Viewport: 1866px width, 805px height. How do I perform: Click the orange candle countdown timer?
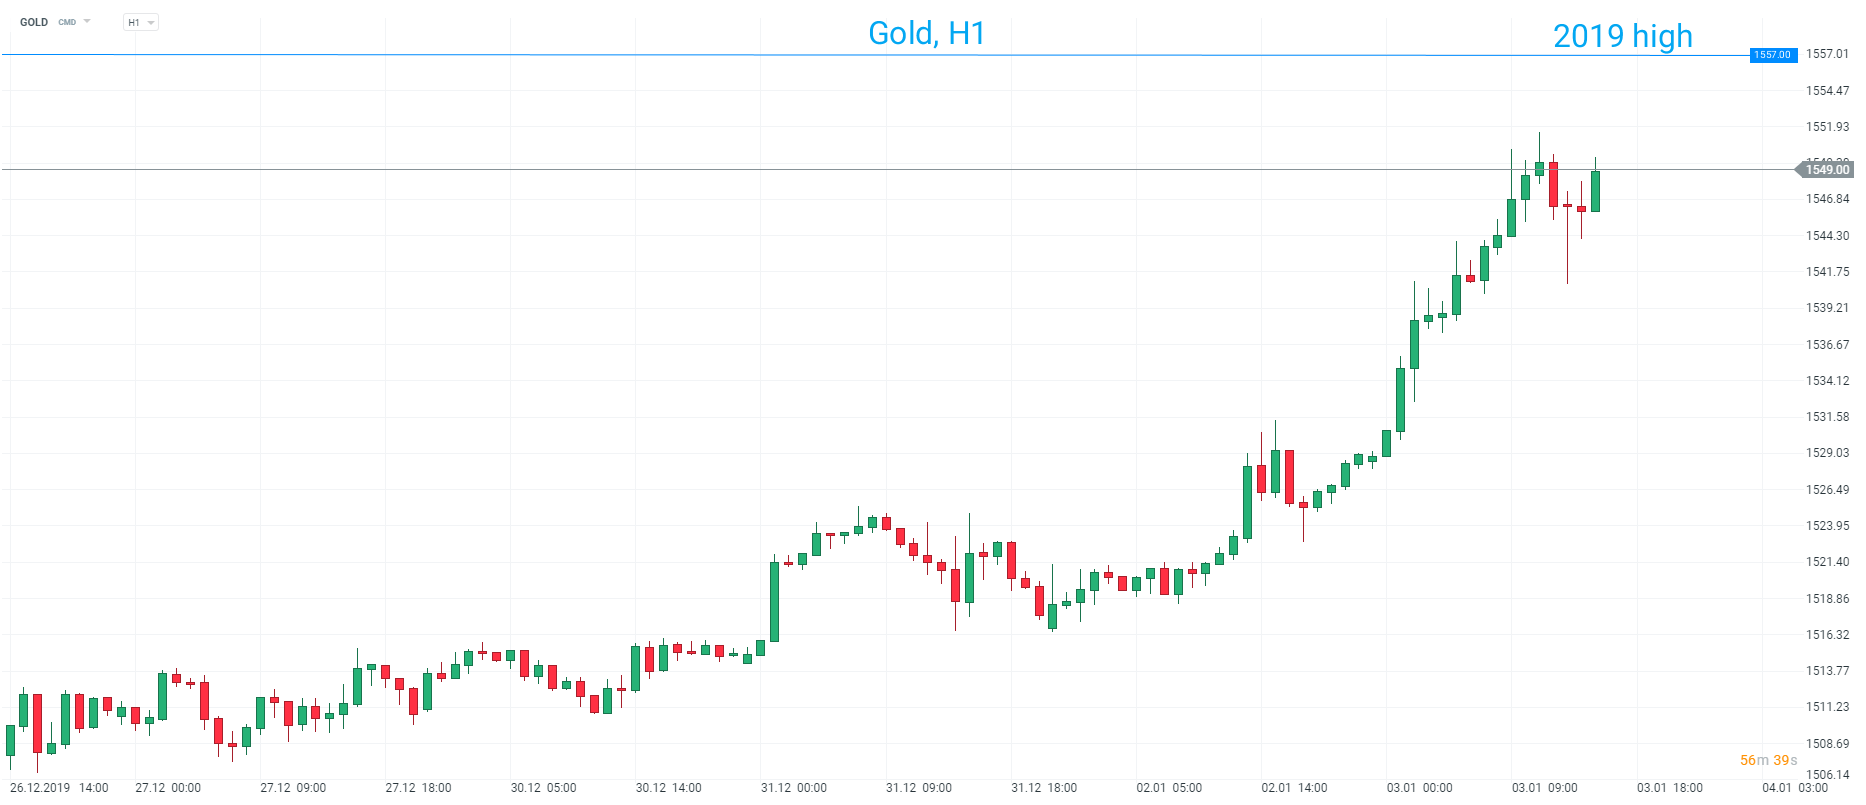[1768, 760]
